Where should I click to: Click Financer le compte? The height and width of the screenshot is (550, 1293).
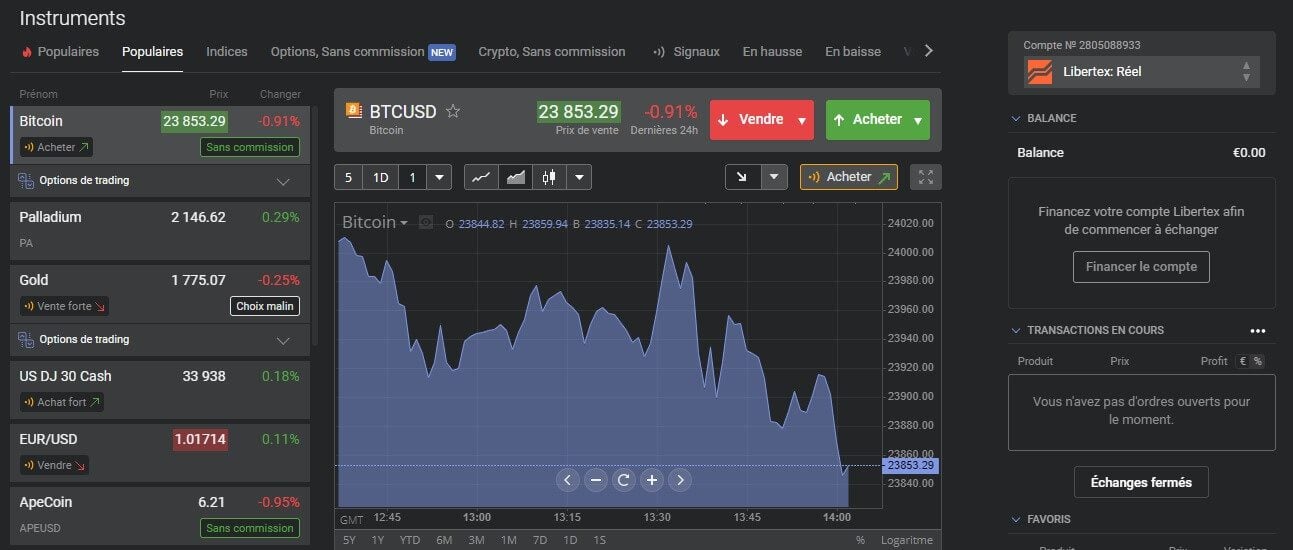tap(1141, 267)
